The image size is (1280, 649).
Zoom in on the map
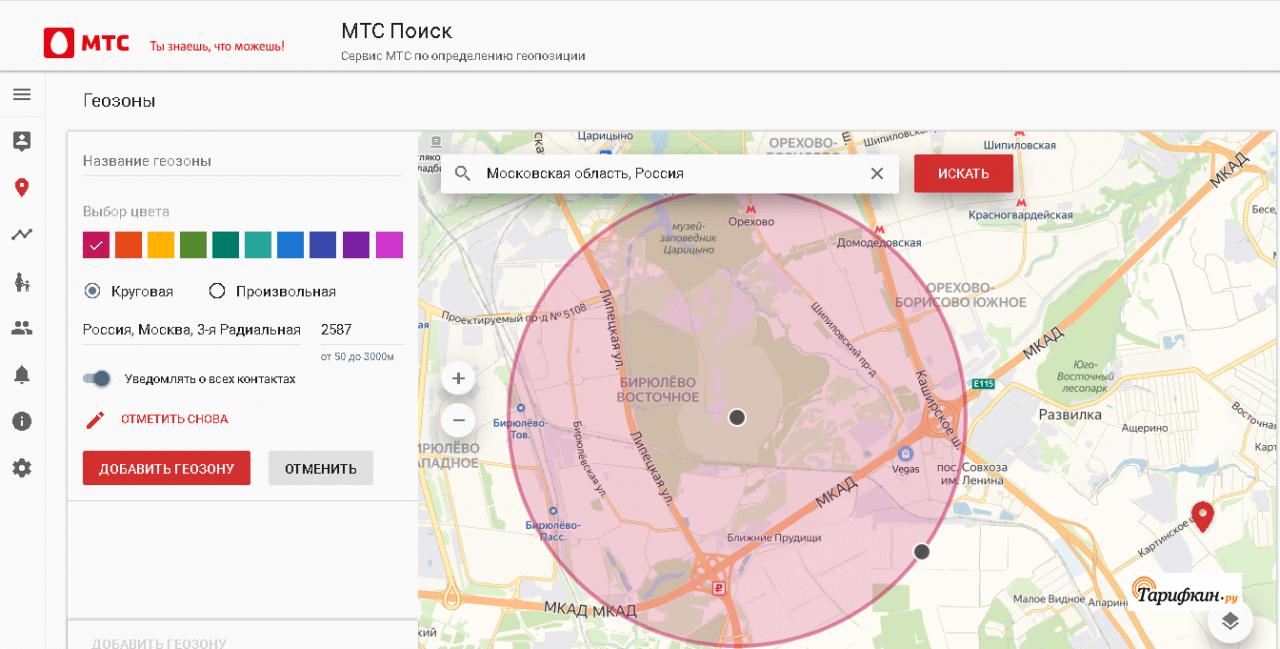(x=458, y=379)
